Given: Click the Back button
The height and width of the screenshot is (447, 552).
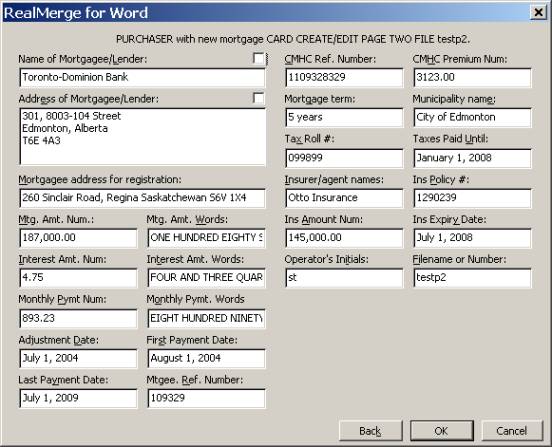Looking at the screenshot, I should click(x=370, y=430).
